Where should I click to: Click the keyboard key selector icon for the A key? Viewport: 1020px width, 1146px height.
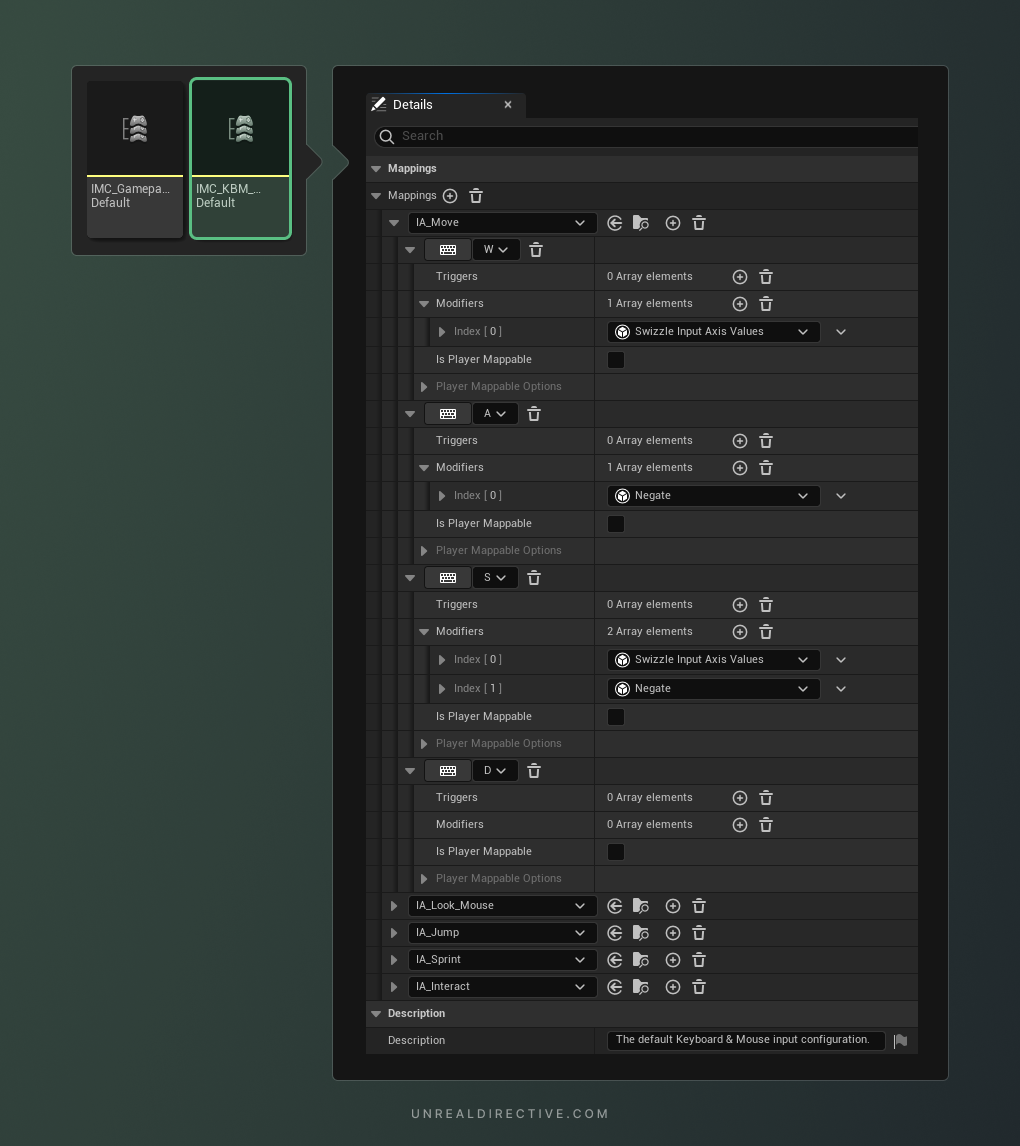pyautogui.click(x=448, y=414)
